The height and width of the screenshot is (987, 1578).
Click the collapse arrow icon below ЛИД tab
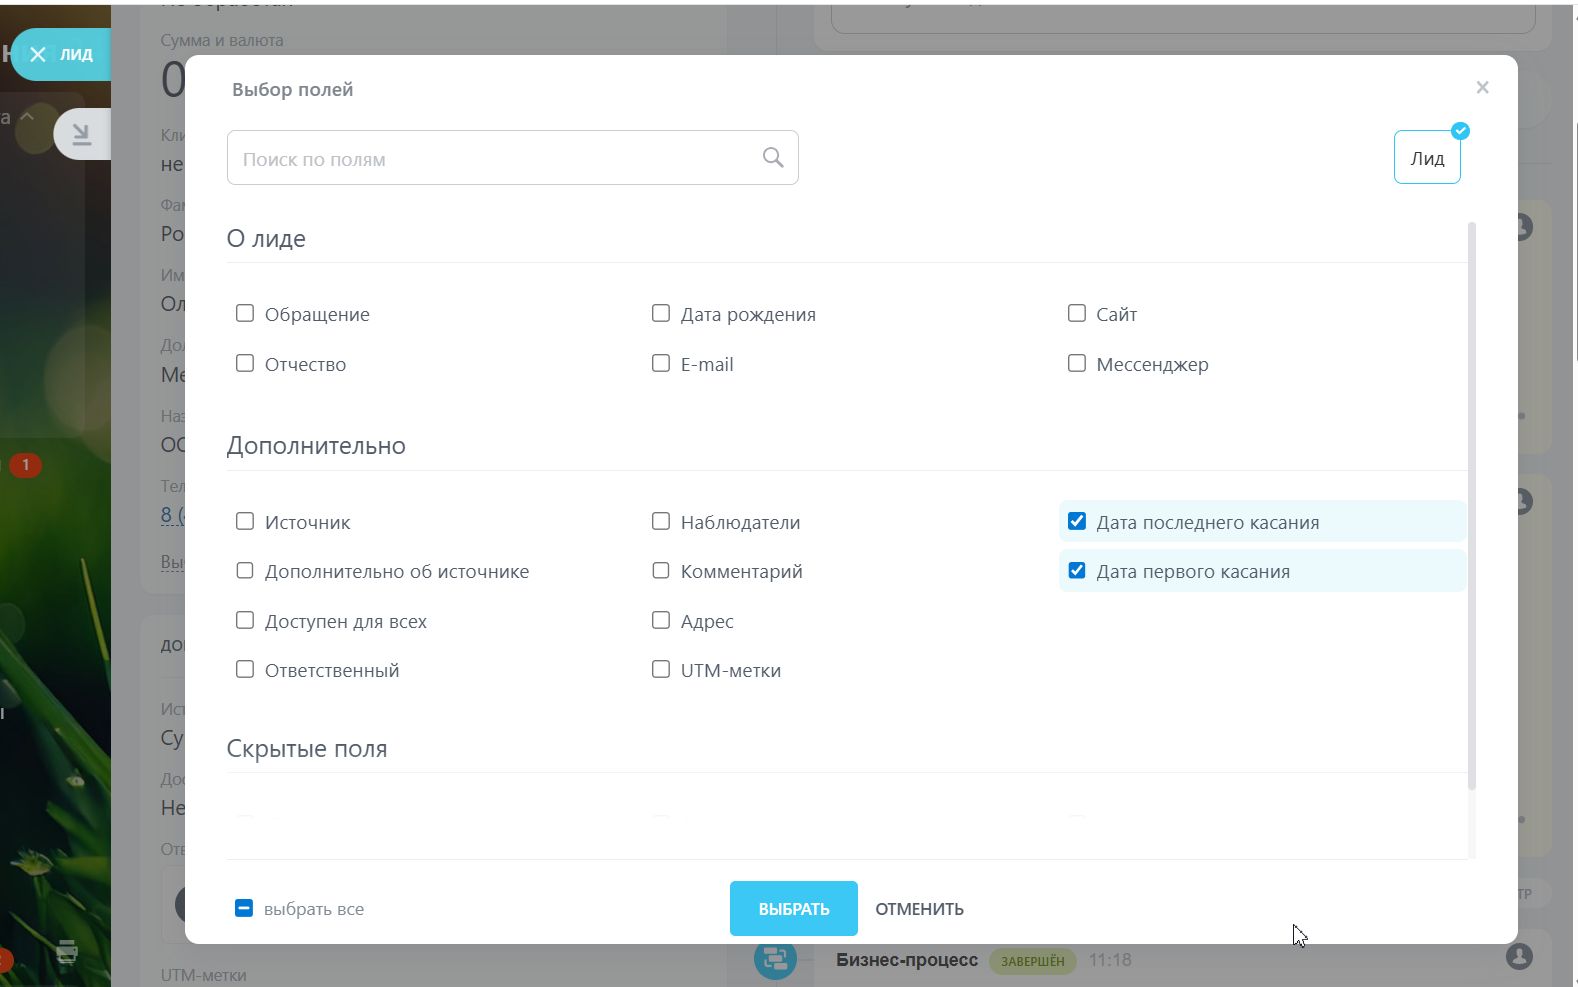click(81, 134)
